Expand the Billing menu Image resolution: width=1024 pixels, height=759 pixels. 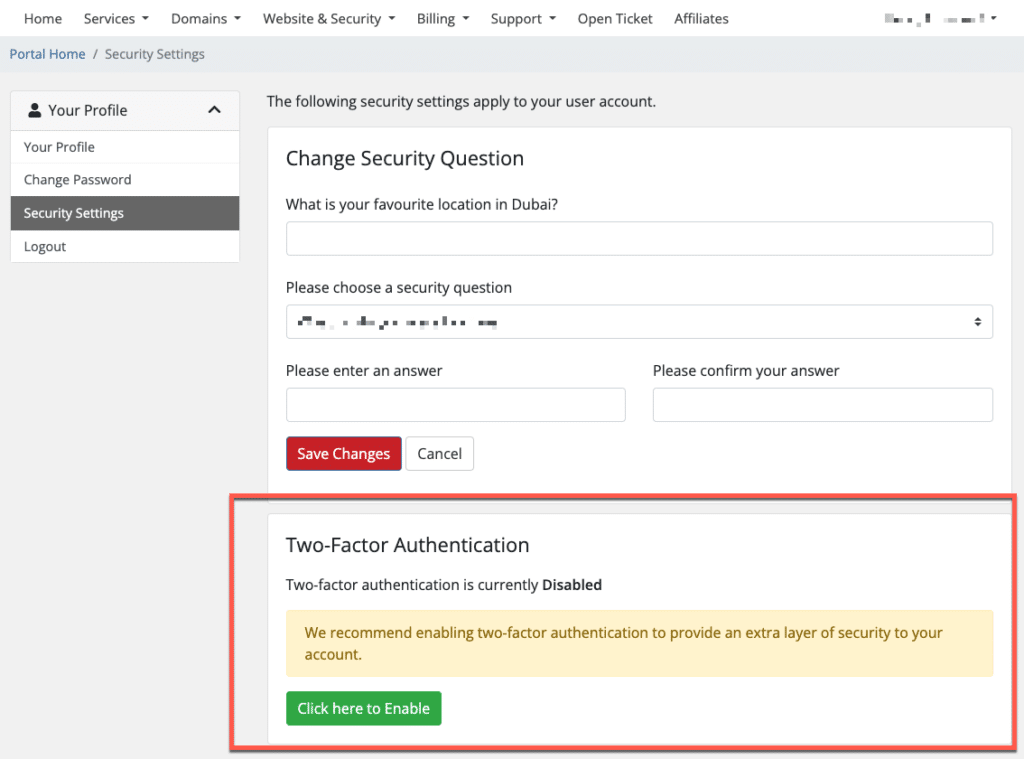point(442,18)
